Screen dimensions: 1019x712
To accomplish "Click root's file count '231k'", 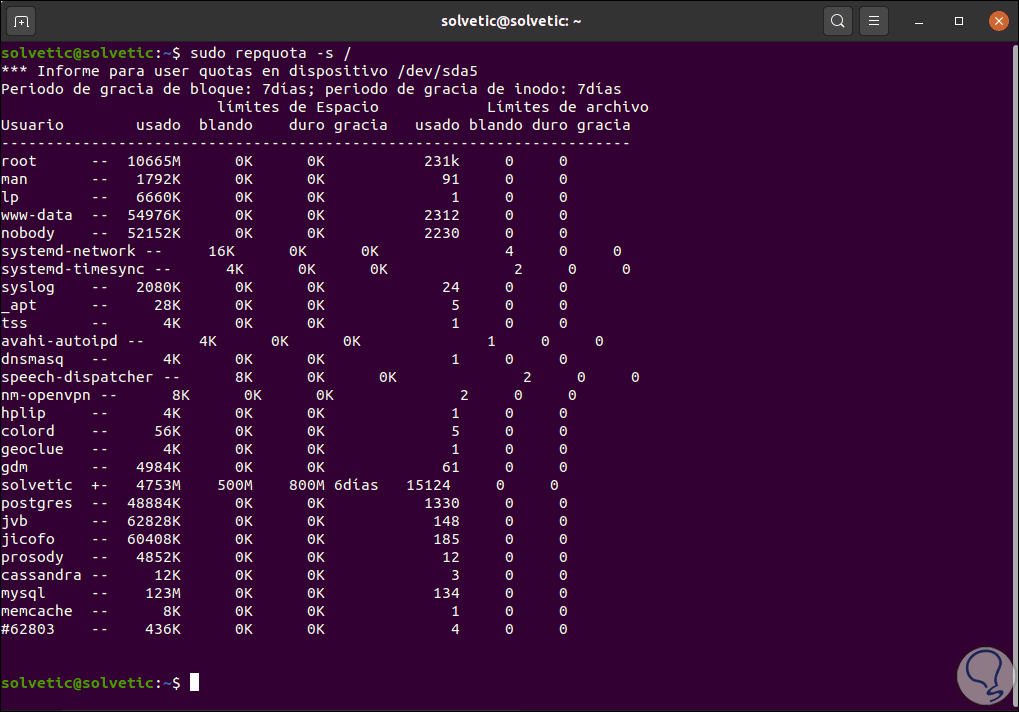I will point(442,161).
